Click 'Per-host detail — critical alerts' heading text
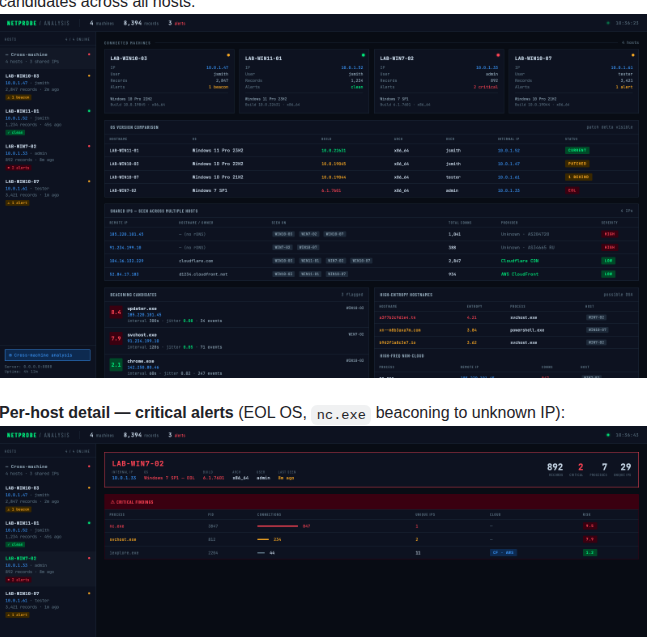This screenshot has height=637, width=647. pos(117,413)
